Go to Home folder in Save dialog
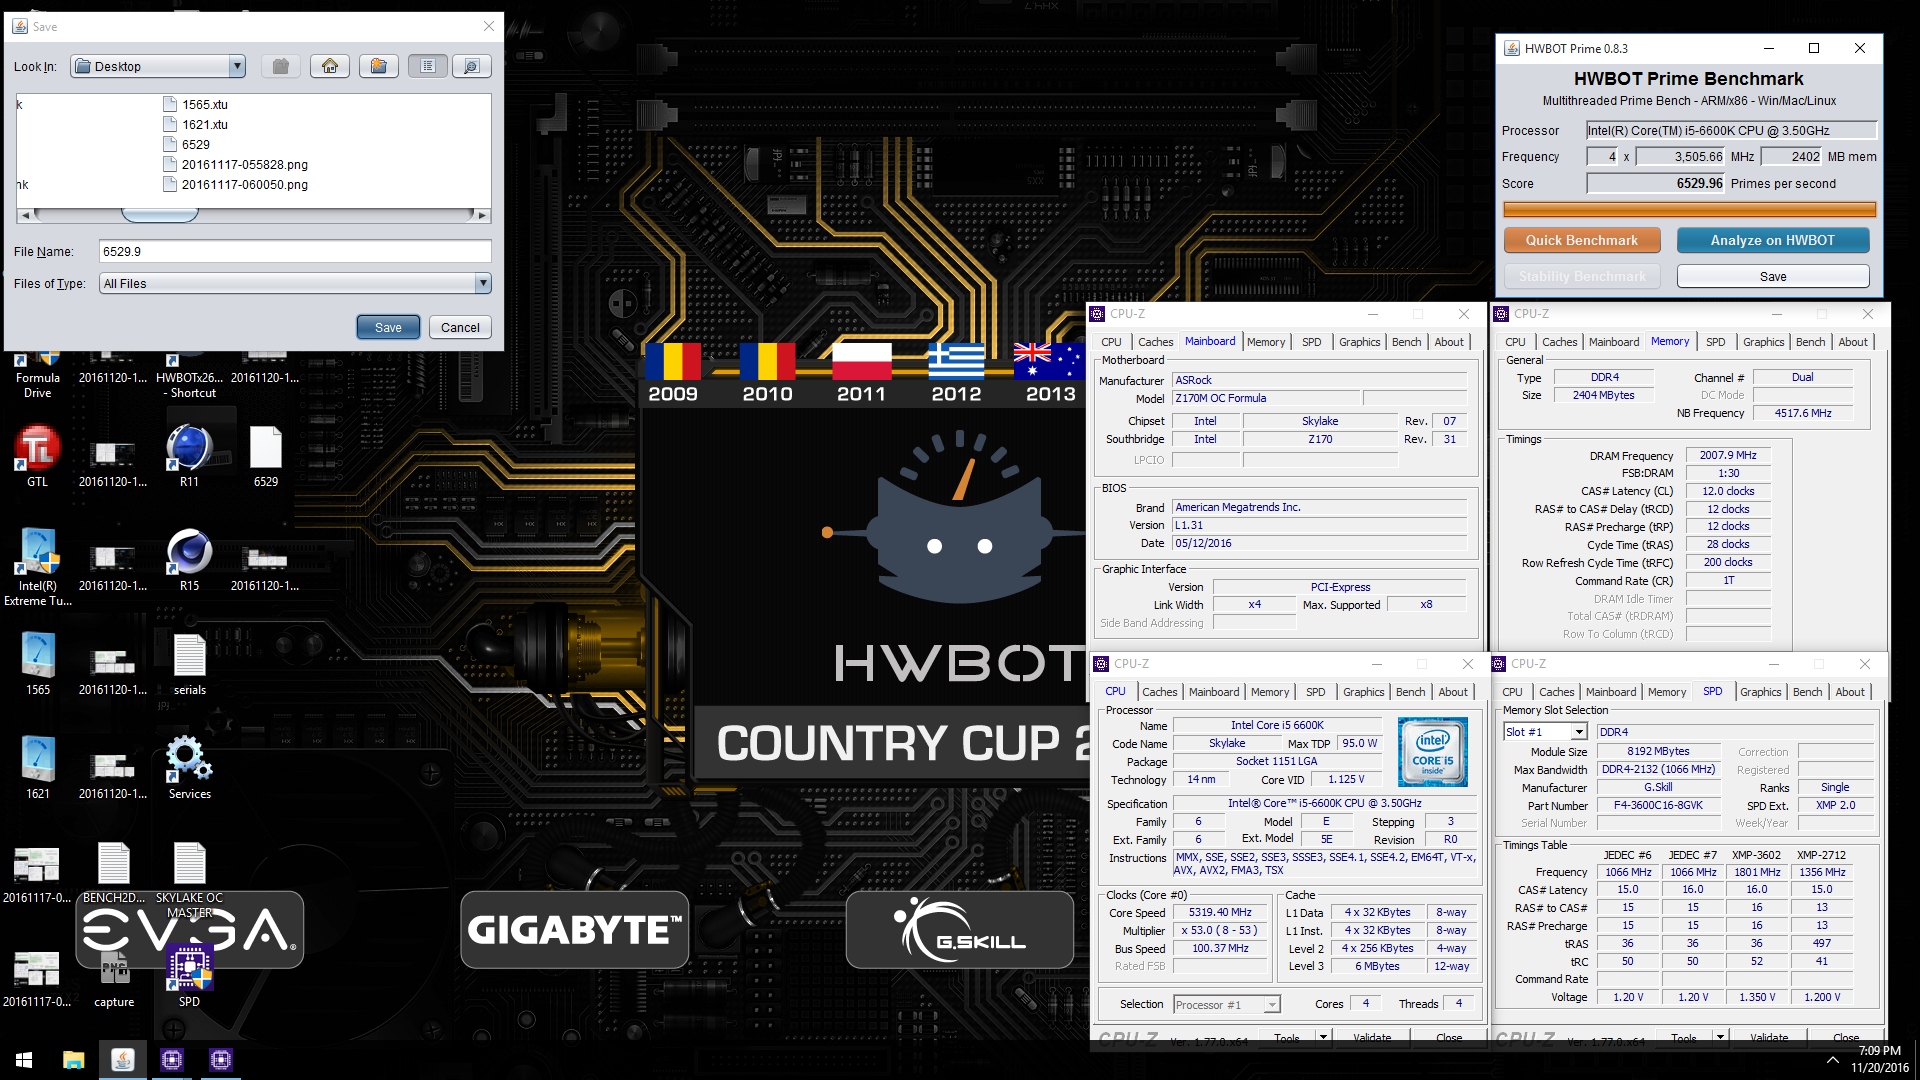1920x1080 pixels. 330,66
